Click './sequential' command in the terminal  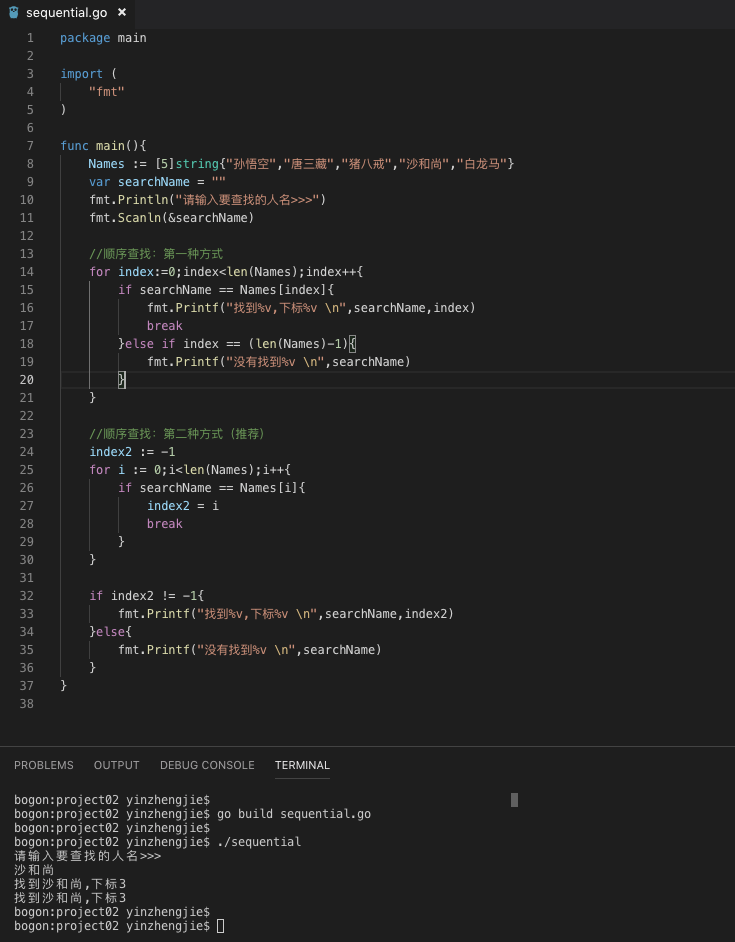(259, 842)
